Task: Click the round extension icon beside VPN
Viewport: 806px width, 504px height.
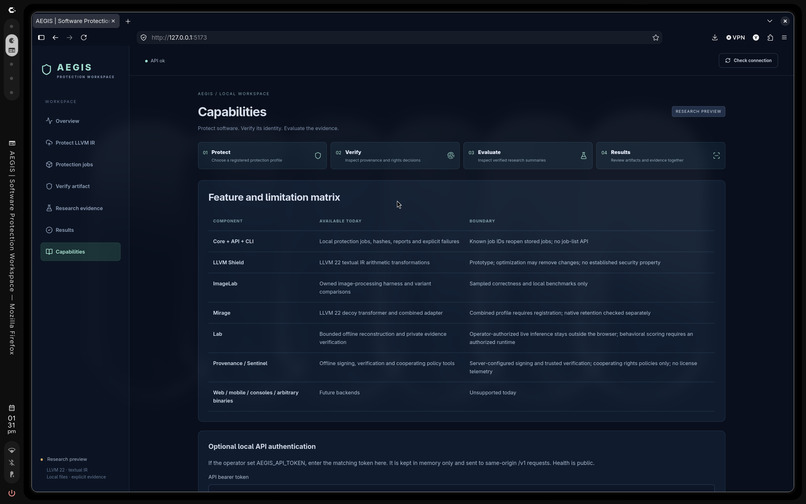Action: (x=756, y=38)
